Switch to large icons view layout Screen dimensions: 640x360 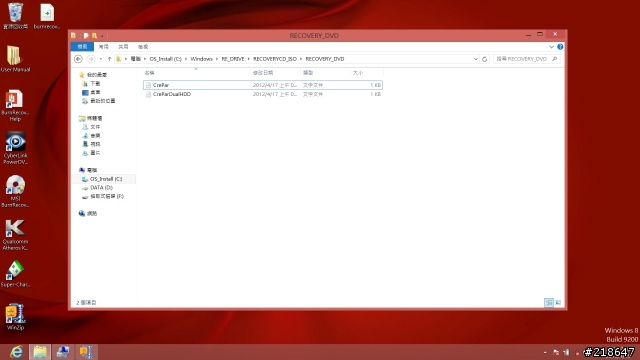click(558, 302)
